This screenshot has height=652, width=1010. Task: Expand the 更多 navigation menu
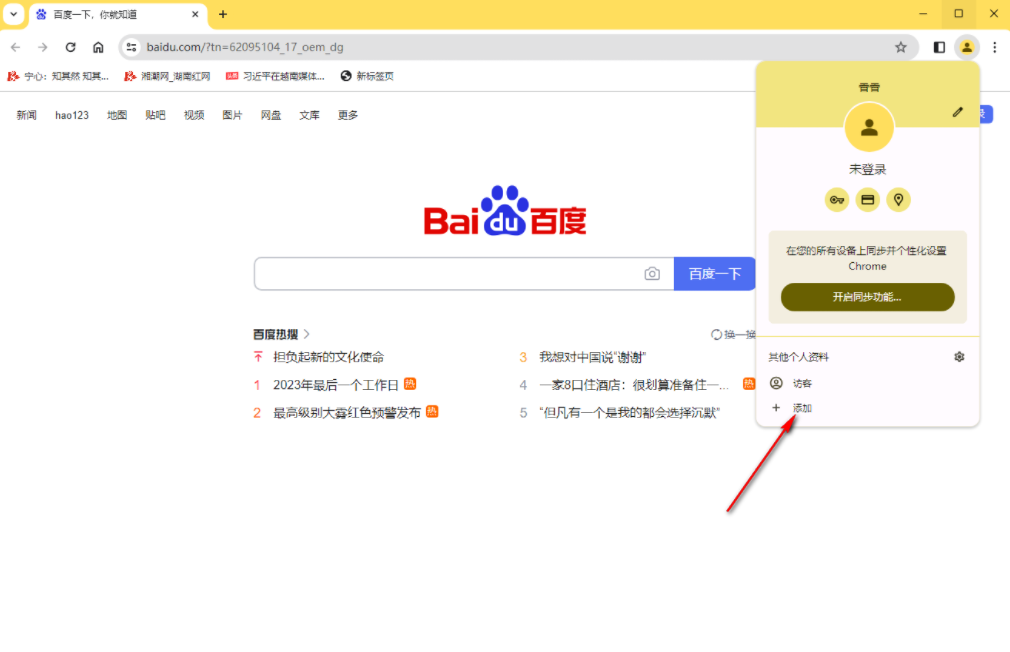point(348,115)
